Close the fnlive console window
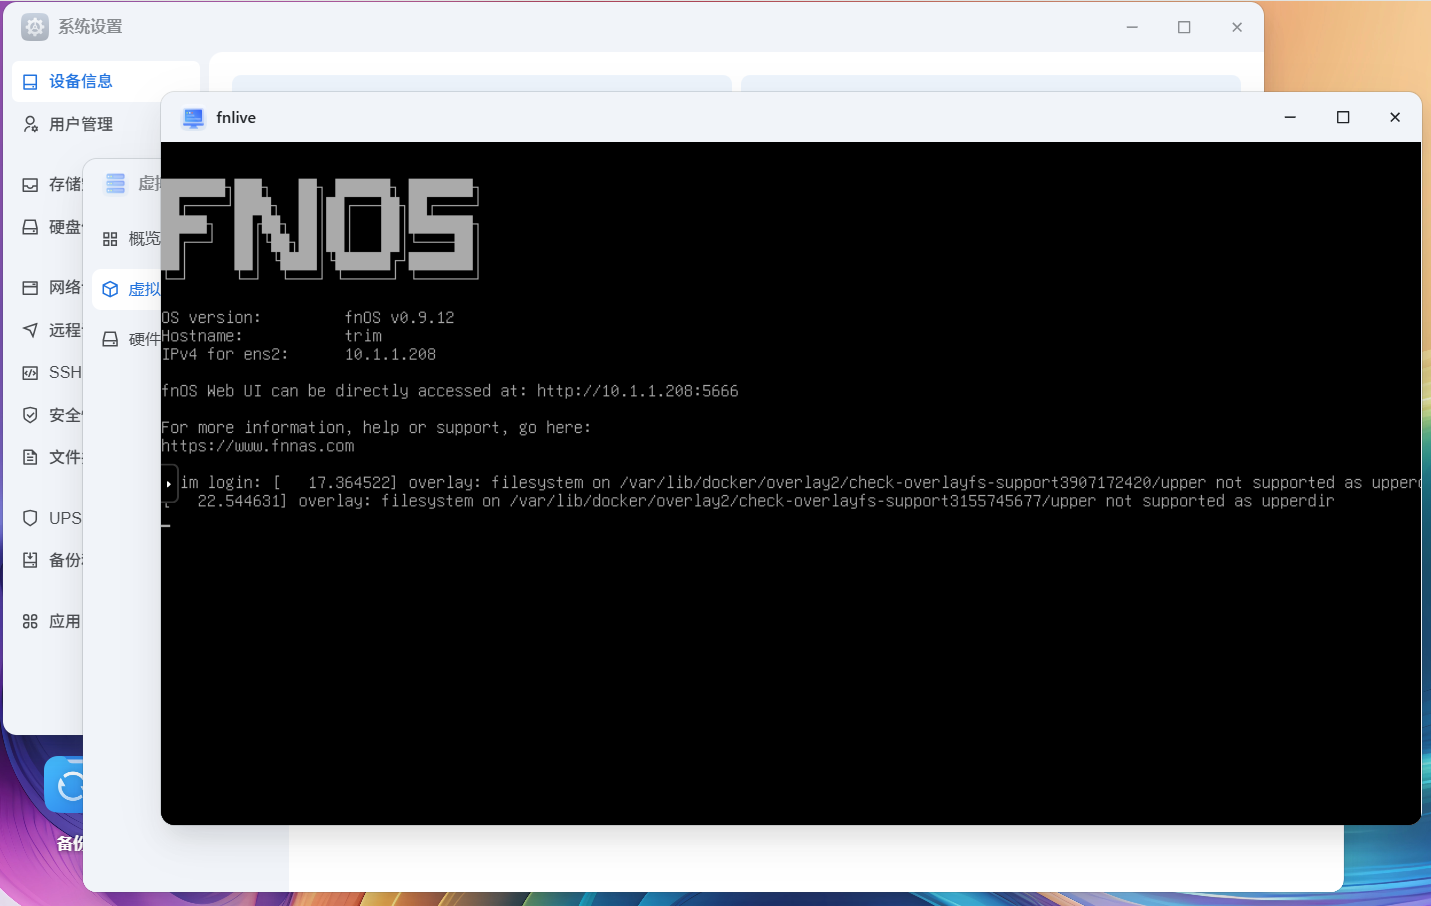Viewport: 1431px width, 906px height. pos(1395,117)
